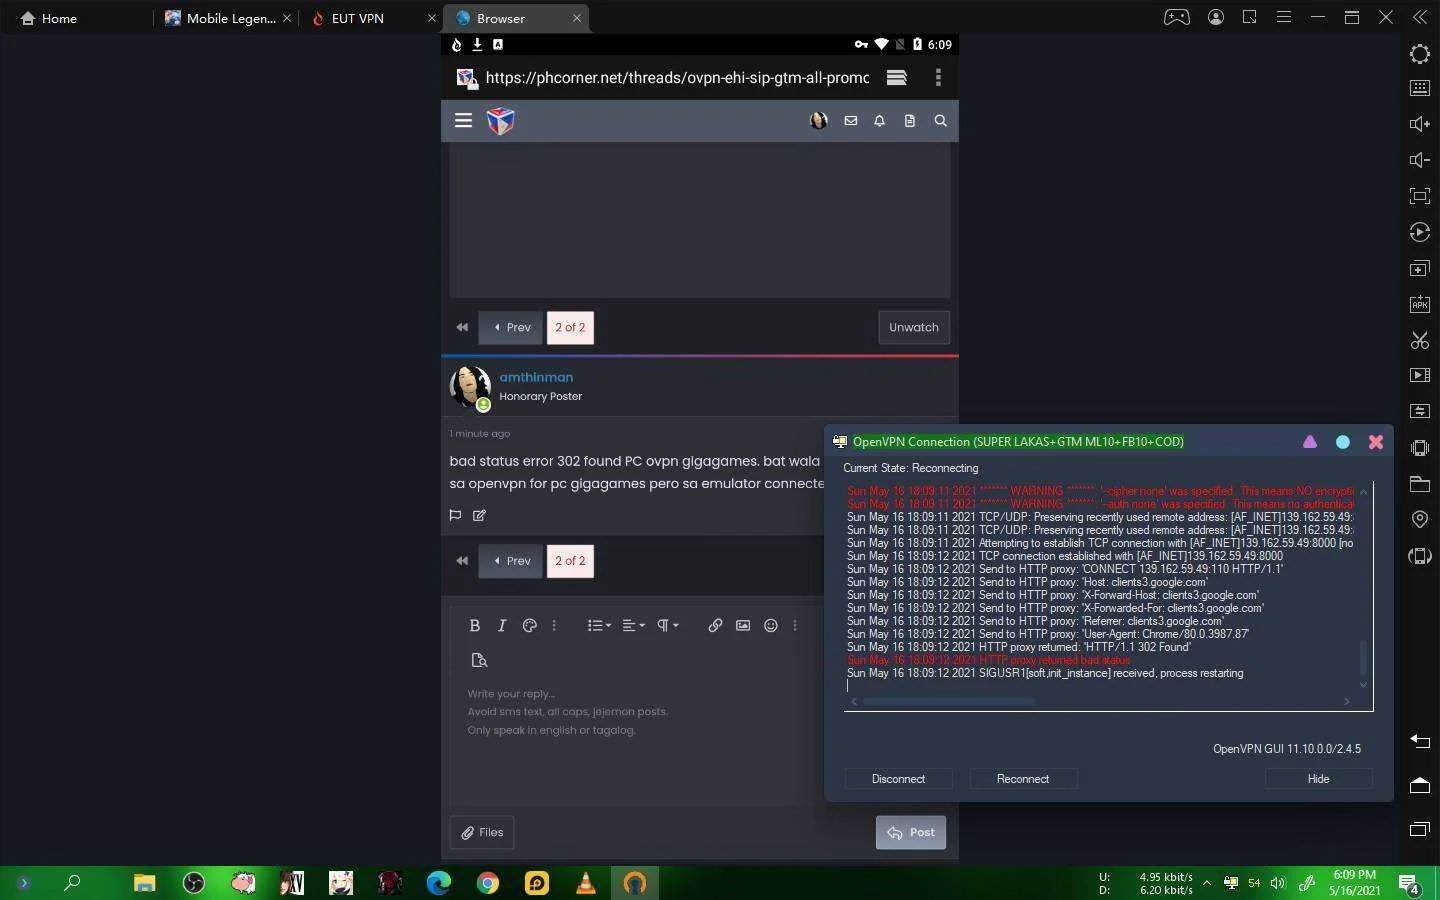Insert a link in the reply editor
Image resolution: width=1440 pixels, height=900 pixels.
pos(715,625)
